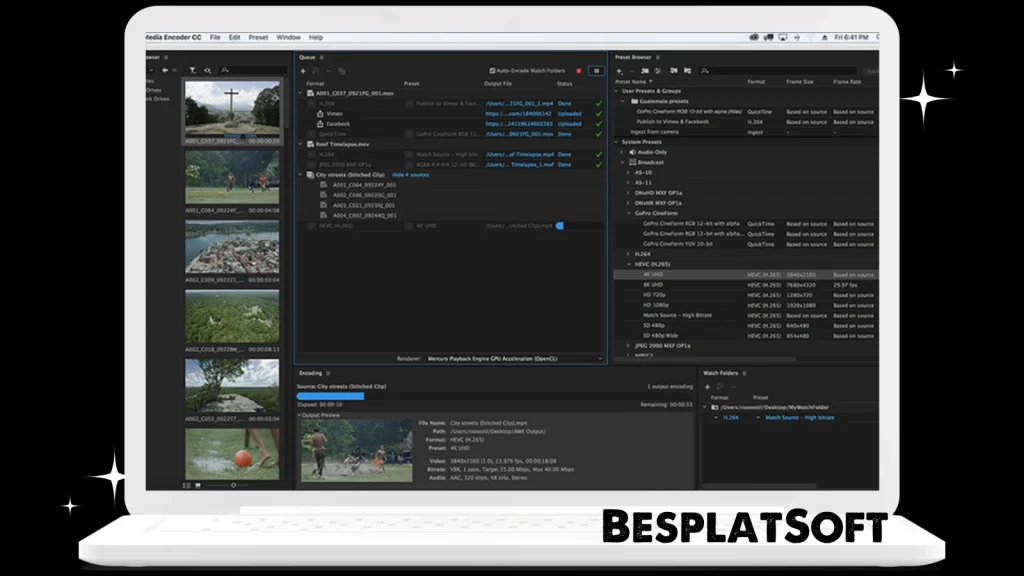Screen dimensions: 1024x576
Task: Create a new preset in Preset Browser
Action: pos(618,71)
